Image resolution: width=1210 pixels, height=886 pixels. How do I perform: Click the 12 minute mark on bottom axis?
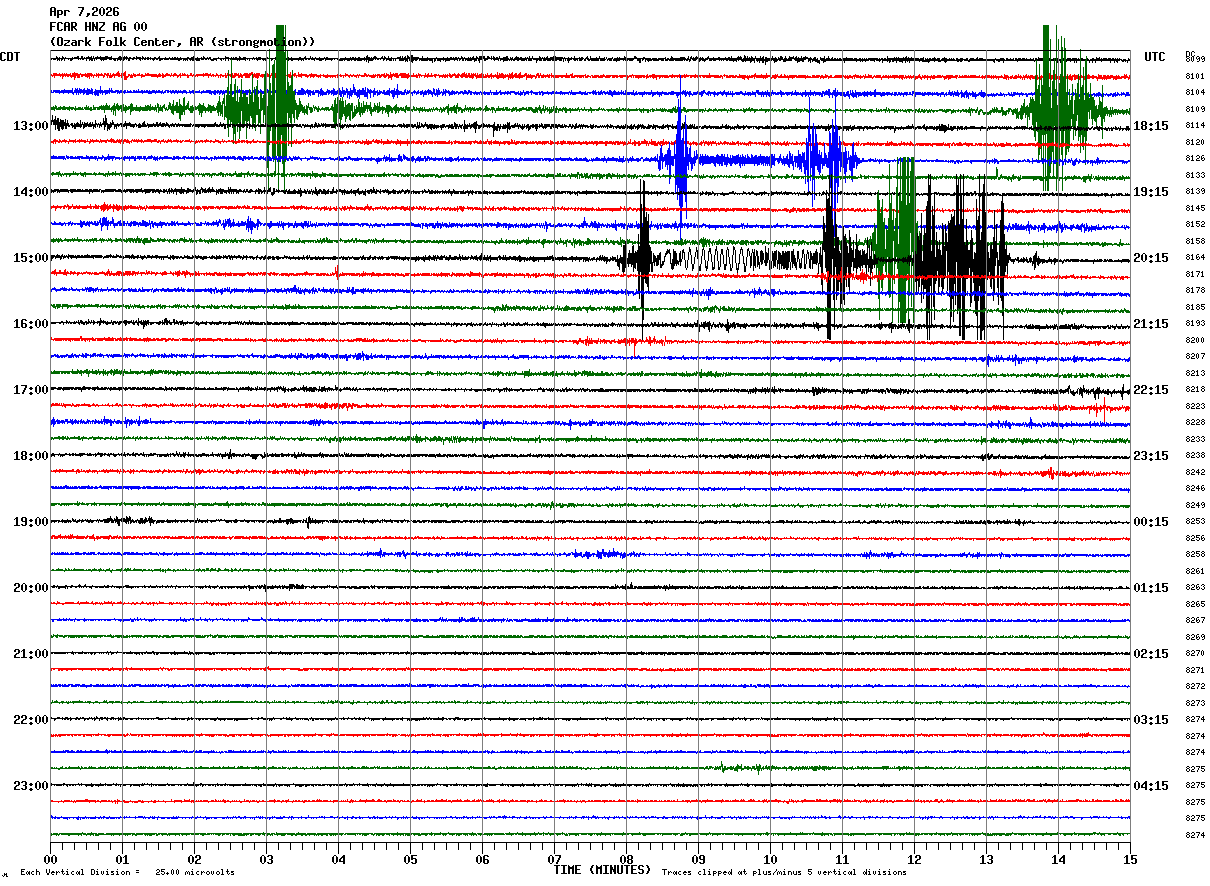913,859
